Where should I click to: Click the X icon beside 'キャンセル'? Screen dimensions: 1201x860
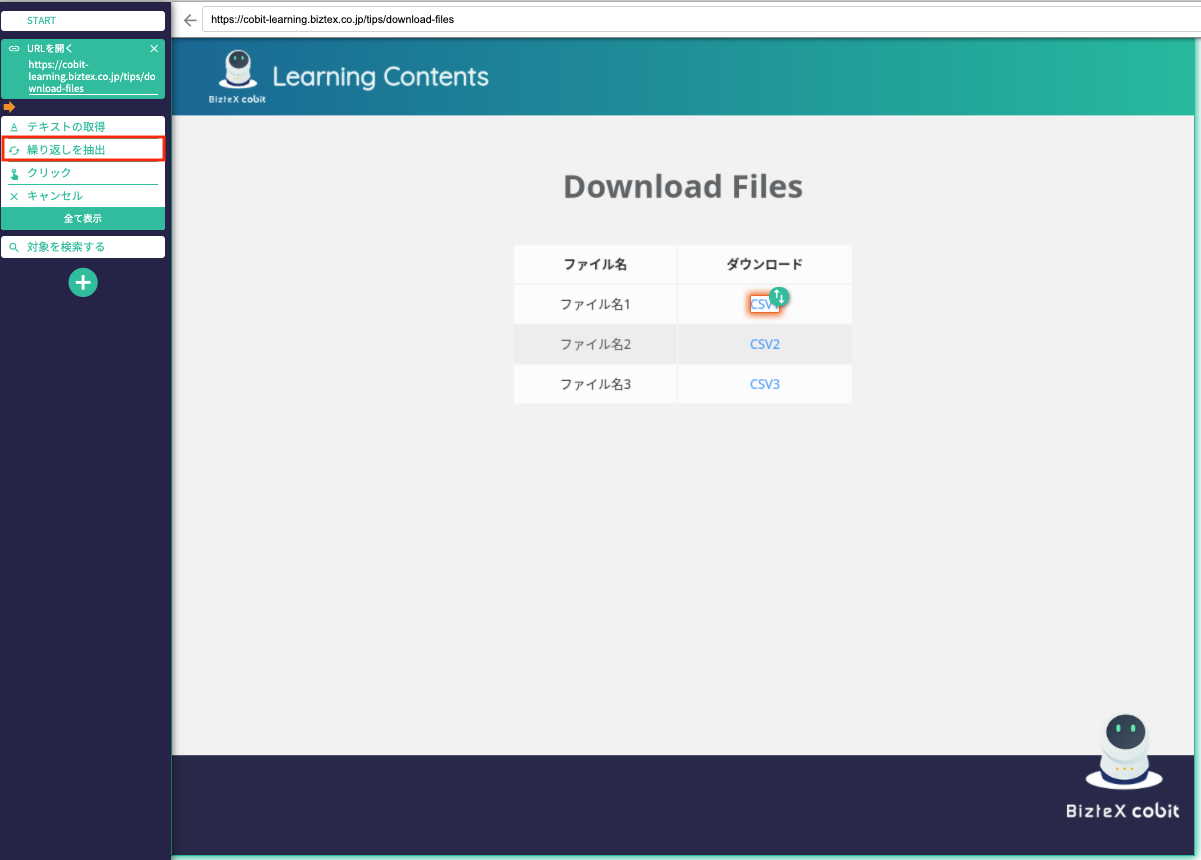pos(14,196)
